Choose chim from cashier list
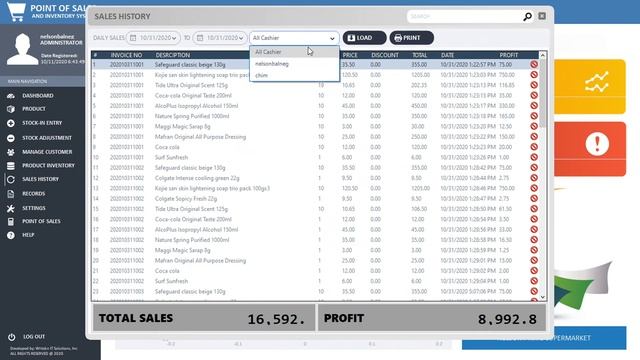The image size is (640, 360). tap(294, 75)
